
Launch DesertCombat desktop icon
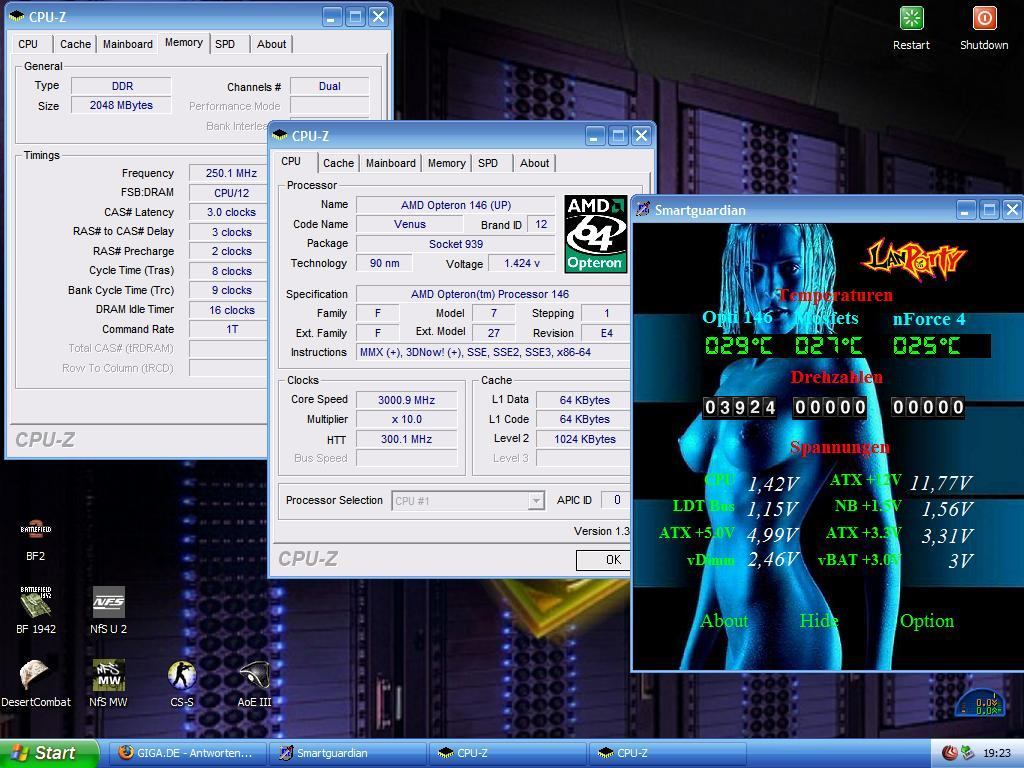pos(35,682)
